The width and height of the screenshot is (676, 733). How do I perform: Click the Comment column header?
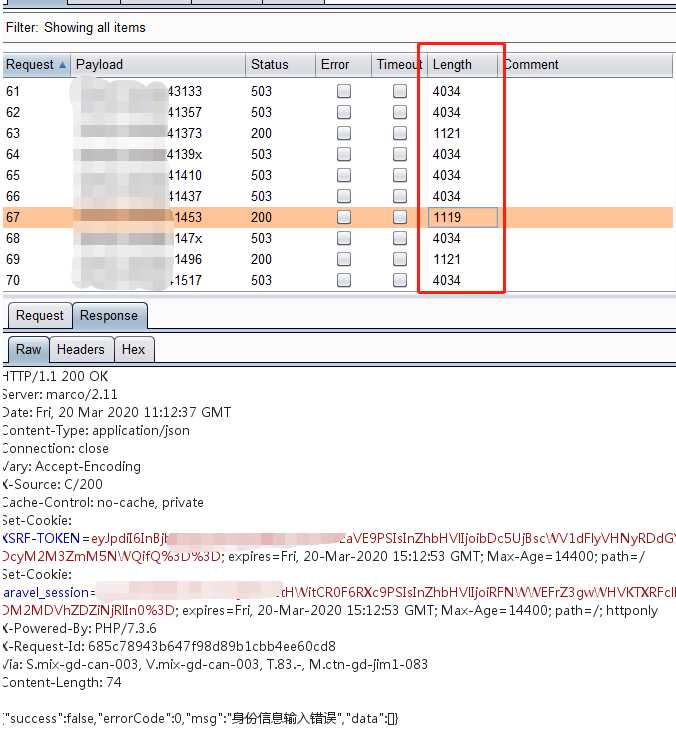click(x=585, y=65)
